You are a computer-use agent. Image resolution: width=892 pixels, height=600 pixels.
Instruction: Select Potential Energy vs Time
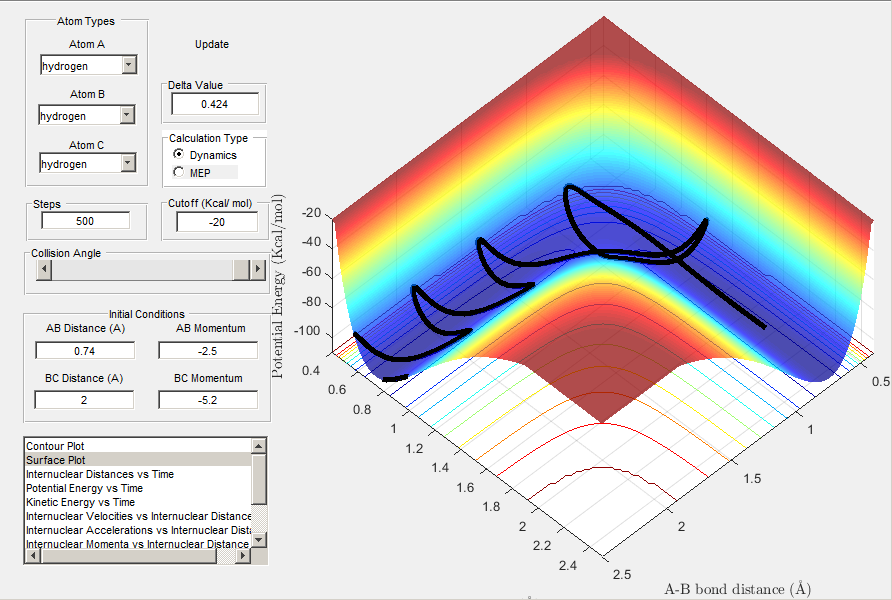pos(138,488)
